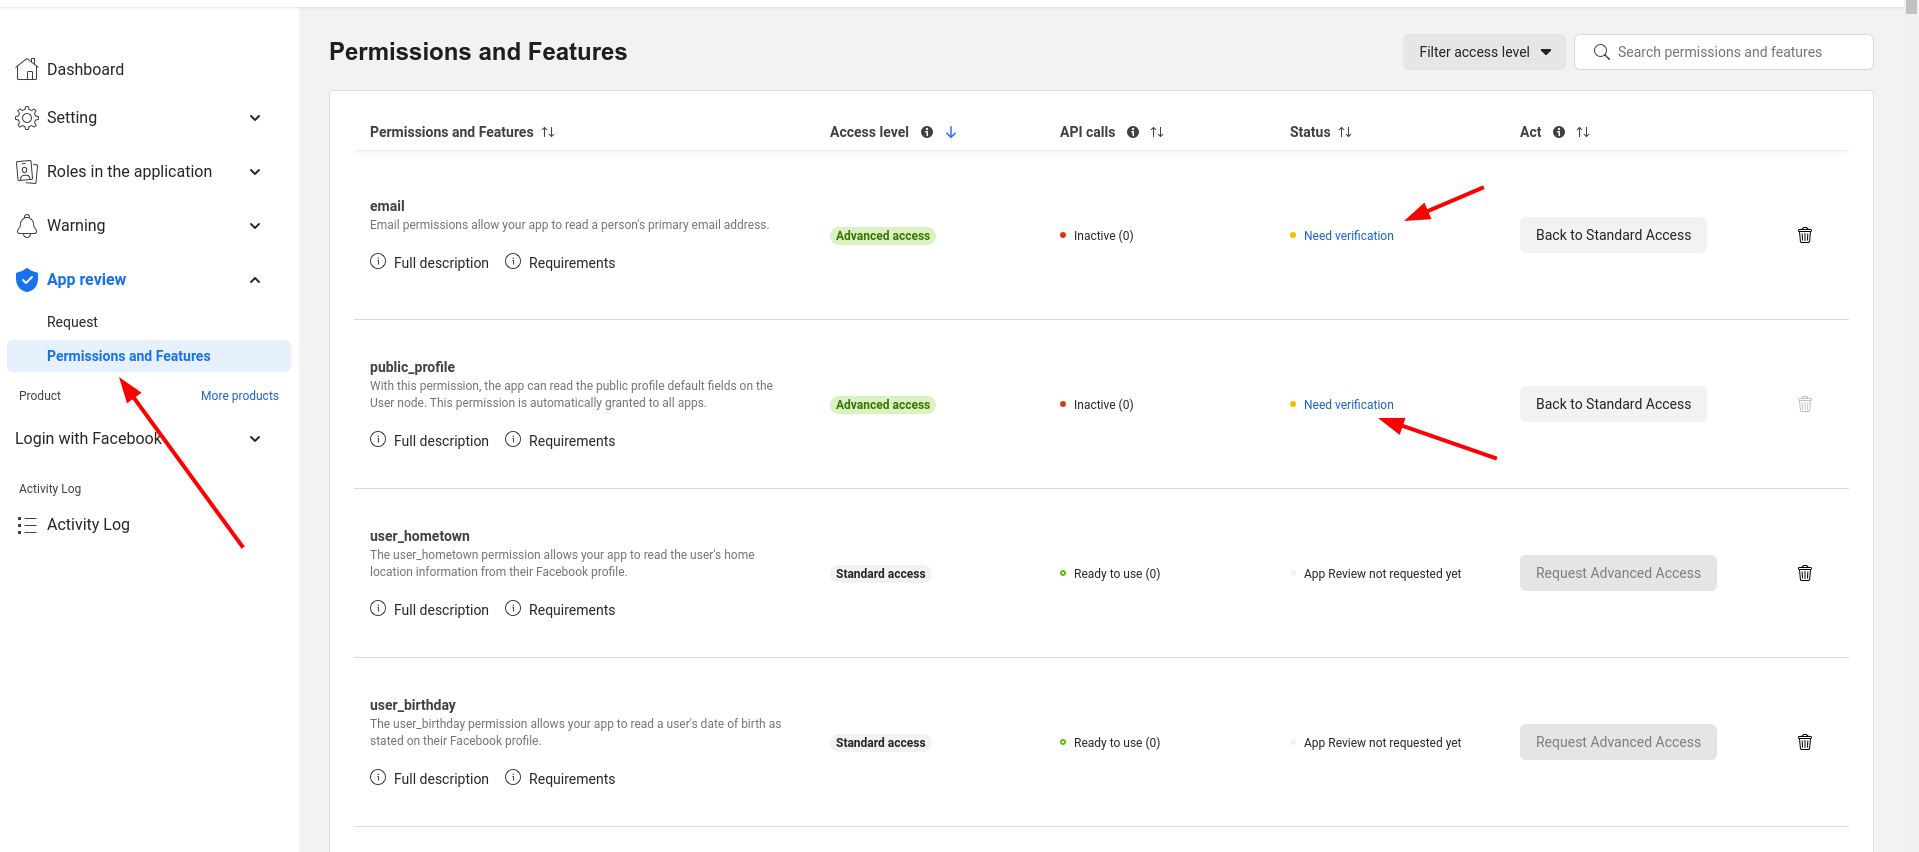Click the Access level sort arrow
Screen dimensions: 1919x852
tap(951, 132)
